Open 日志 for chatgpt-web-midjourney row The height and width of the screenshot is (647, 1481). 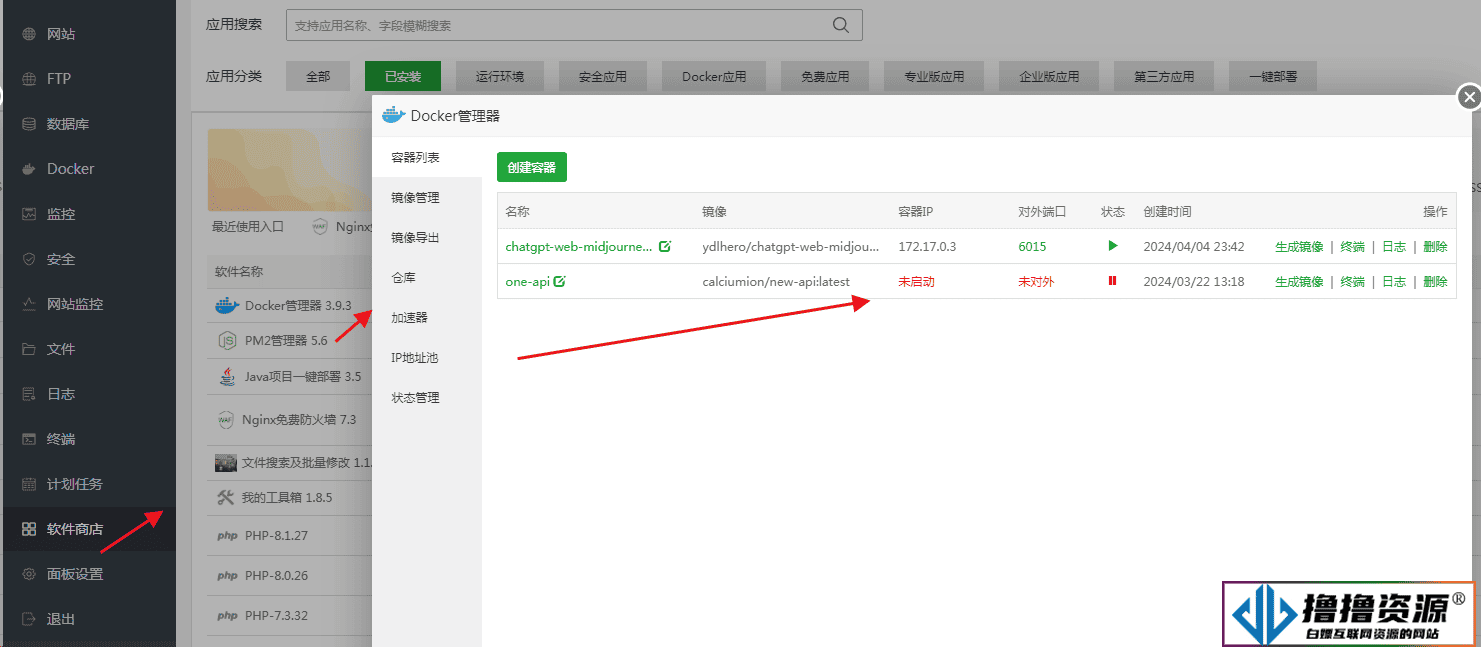[1394, 247]
